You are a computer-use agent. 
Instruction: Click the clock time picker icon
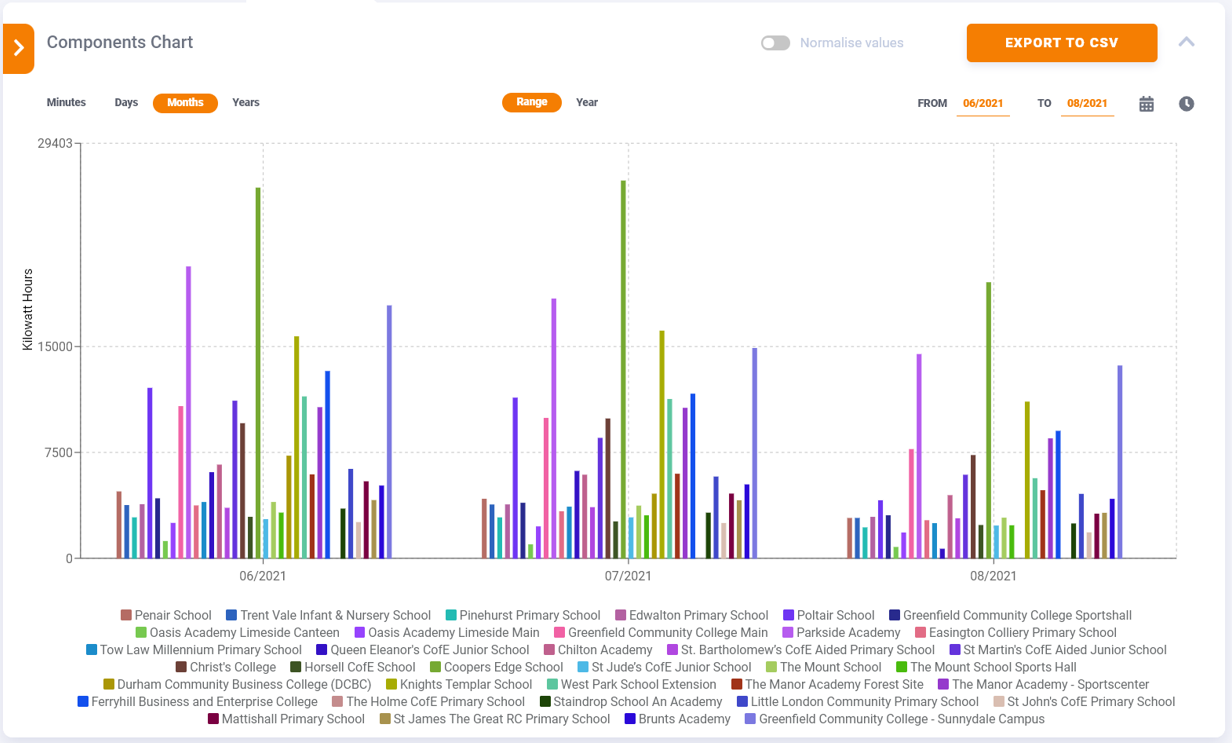pos(1186,104)
